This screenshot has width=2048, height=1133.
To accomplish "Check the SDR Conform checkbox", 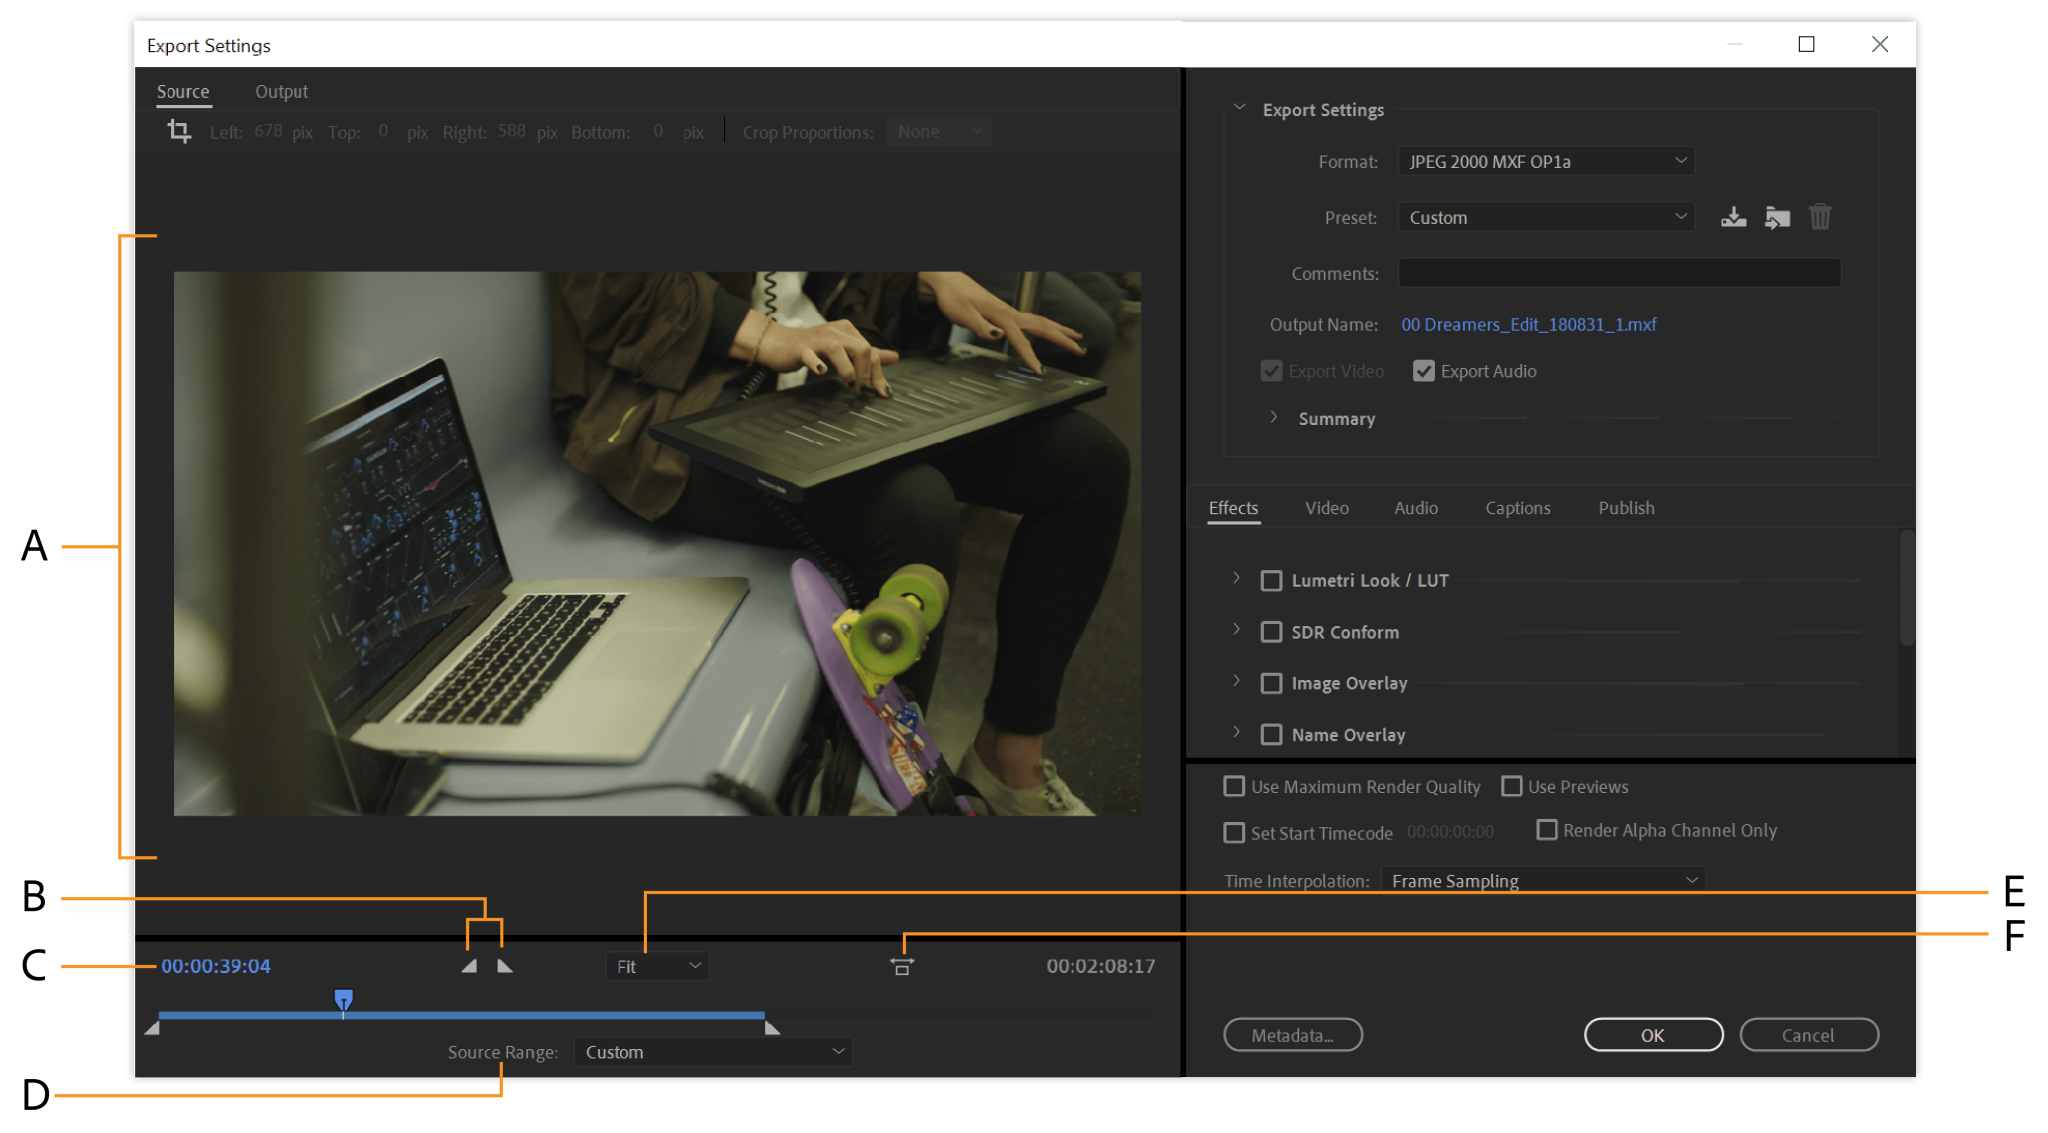I will click(x=1271, y=631).
